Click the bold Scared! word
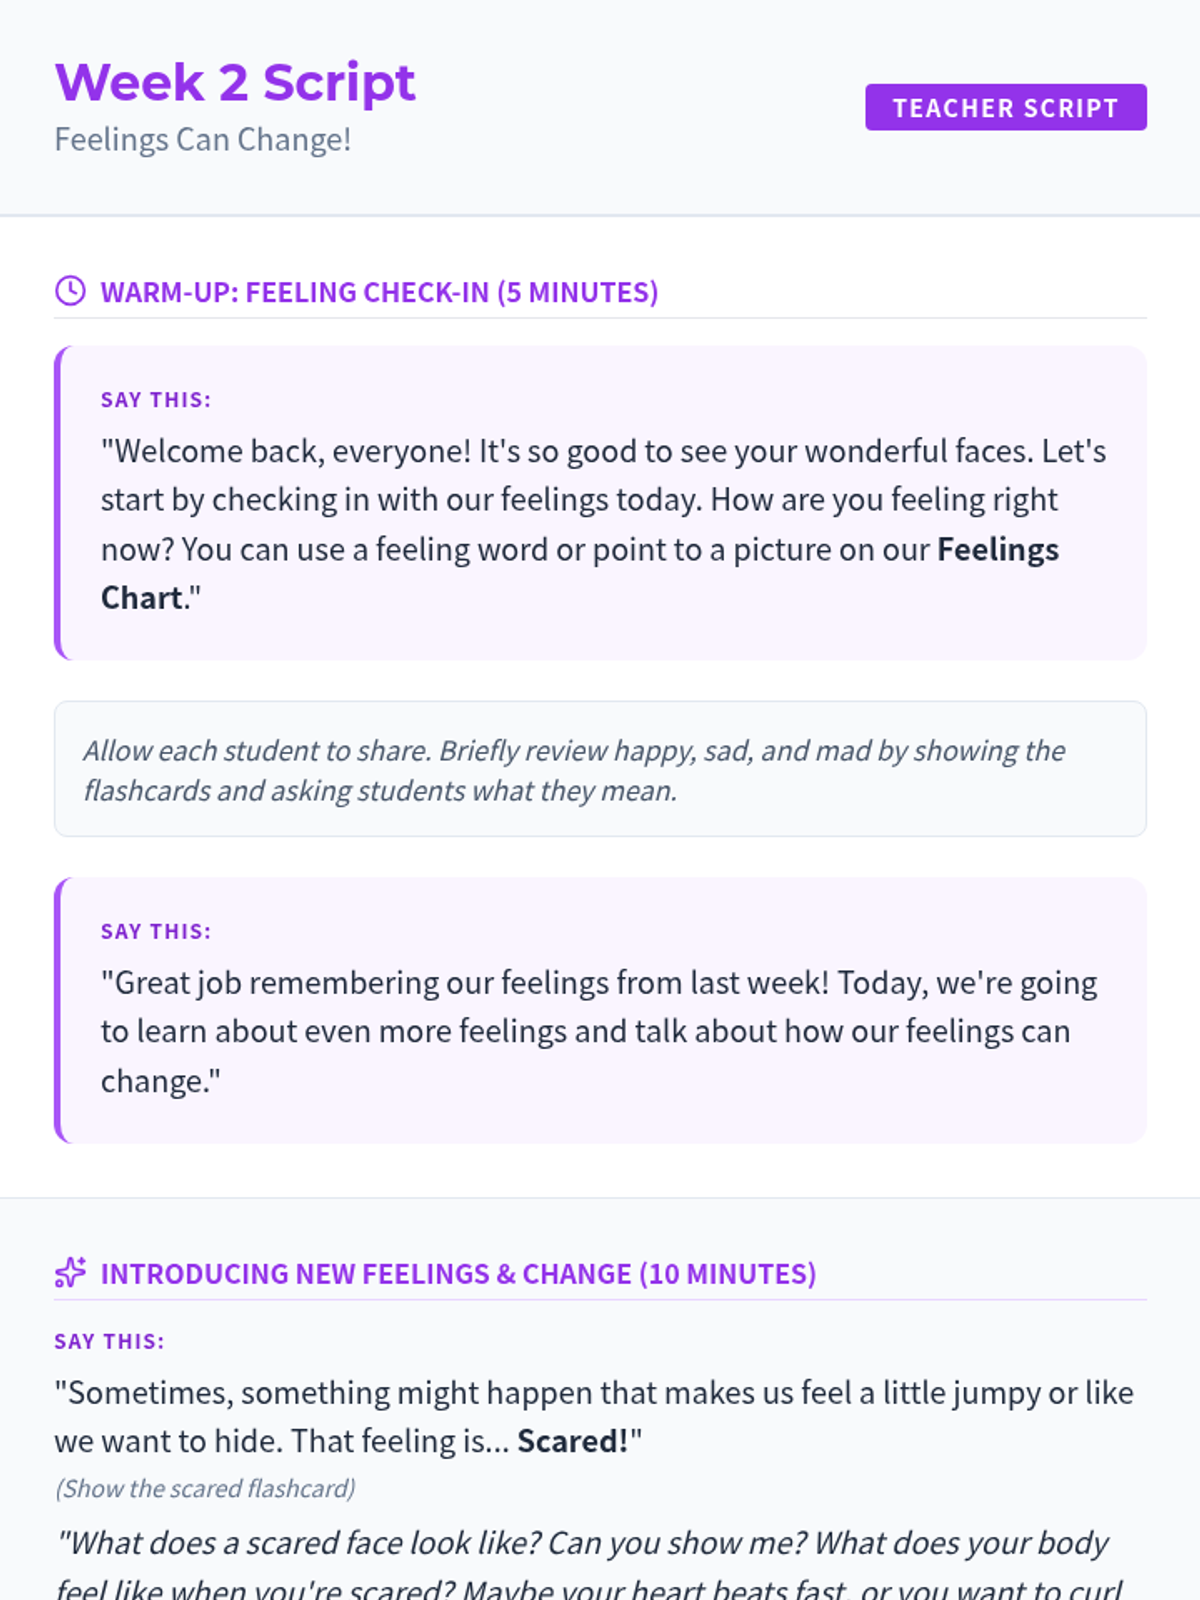 point(573,1441)
